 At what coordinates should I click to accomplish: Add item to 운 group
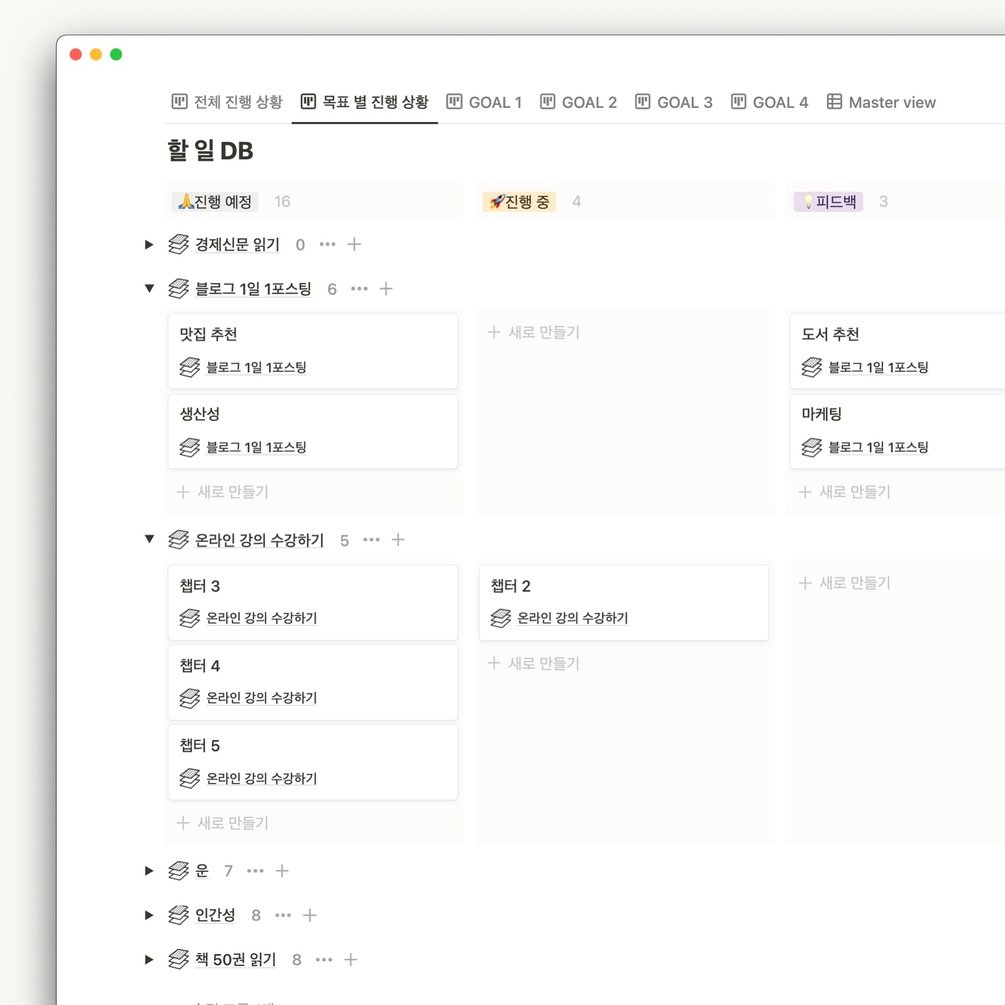(281, 870)
